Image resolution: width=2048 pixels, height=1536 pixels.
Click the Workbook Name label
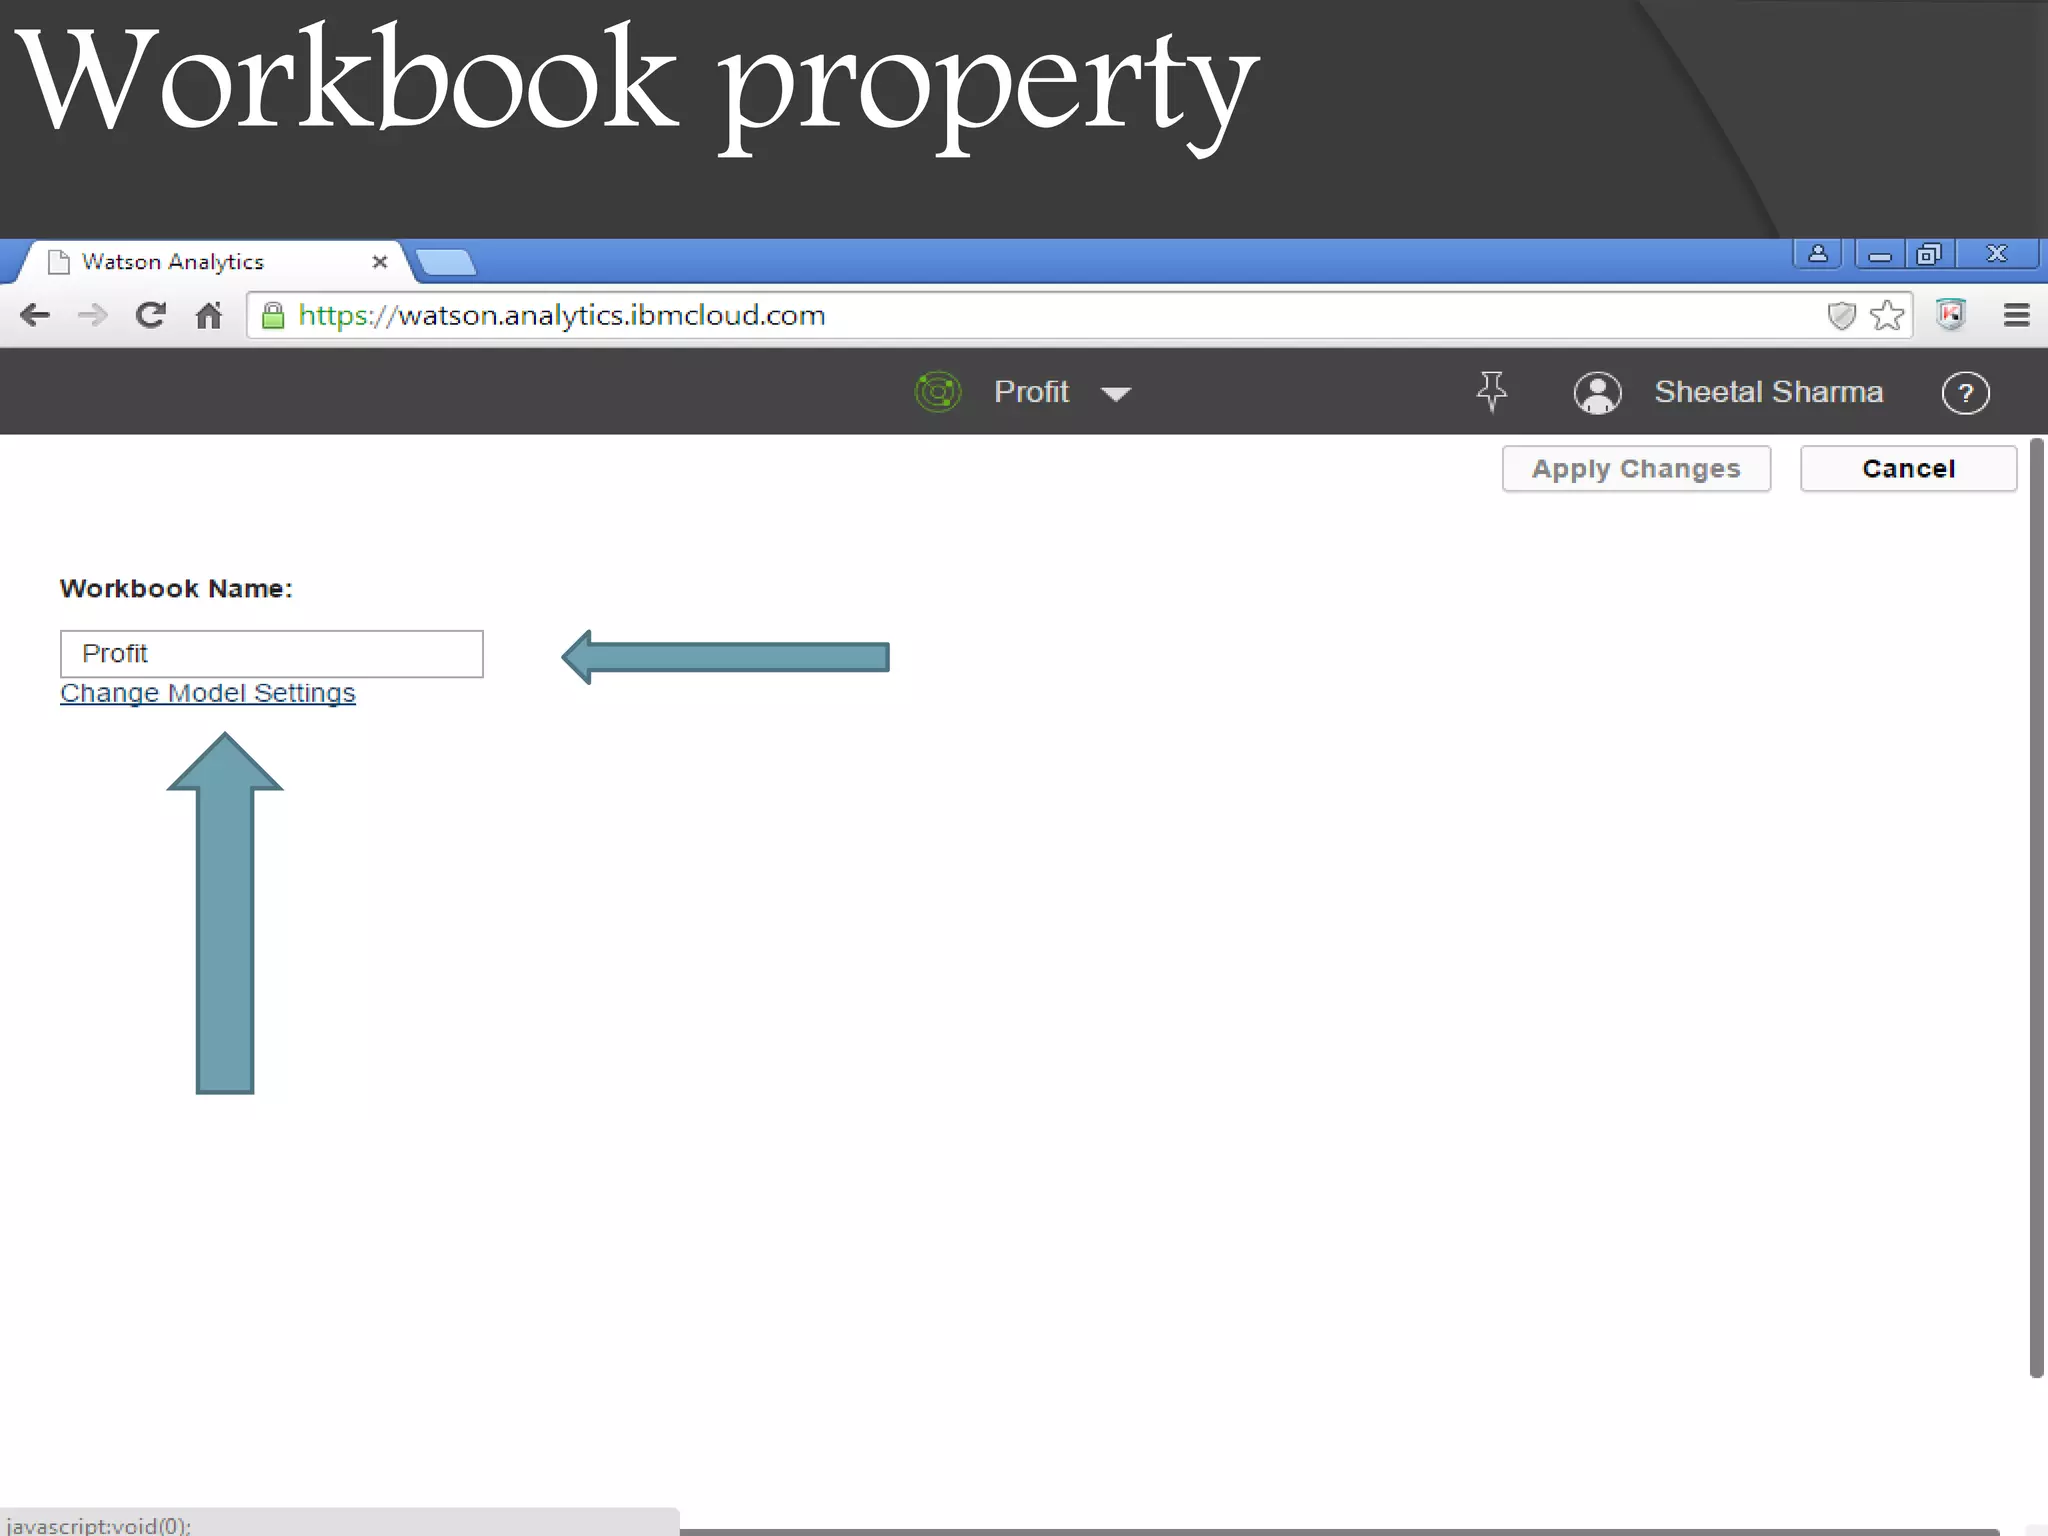tap(176, 589)
